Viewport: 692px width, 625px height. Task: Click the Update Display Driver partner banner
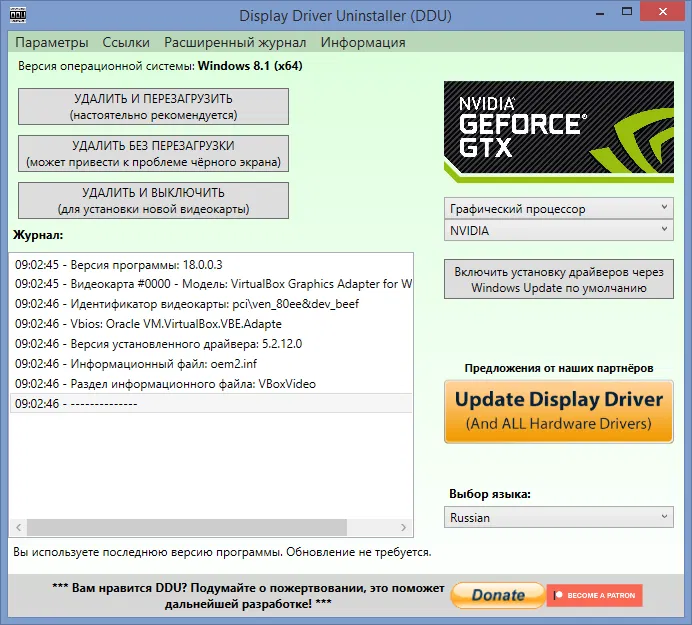559,411
